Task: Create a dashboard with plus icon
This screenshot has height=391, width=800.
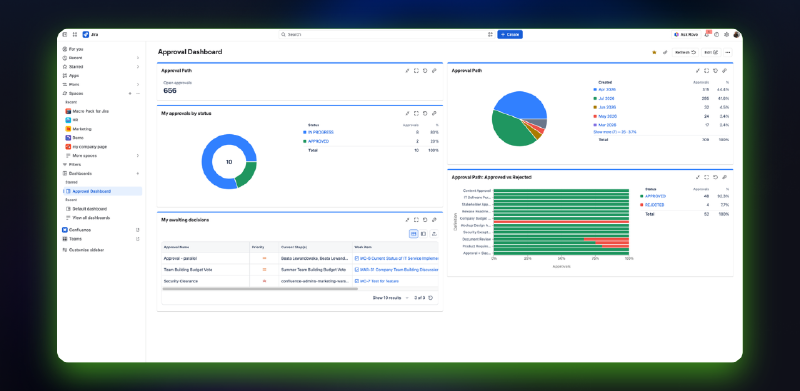Action: point(138,174)
